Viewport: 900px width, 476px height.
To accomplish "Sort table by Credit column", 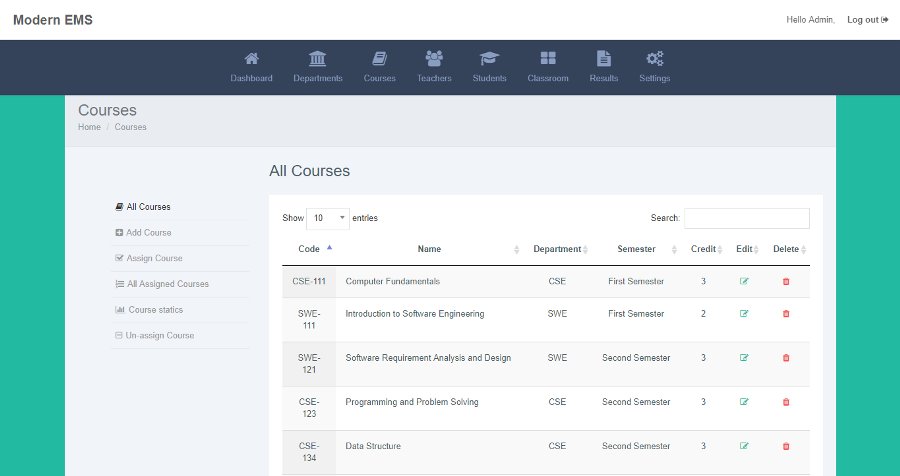I will click(x=703, y=249).
